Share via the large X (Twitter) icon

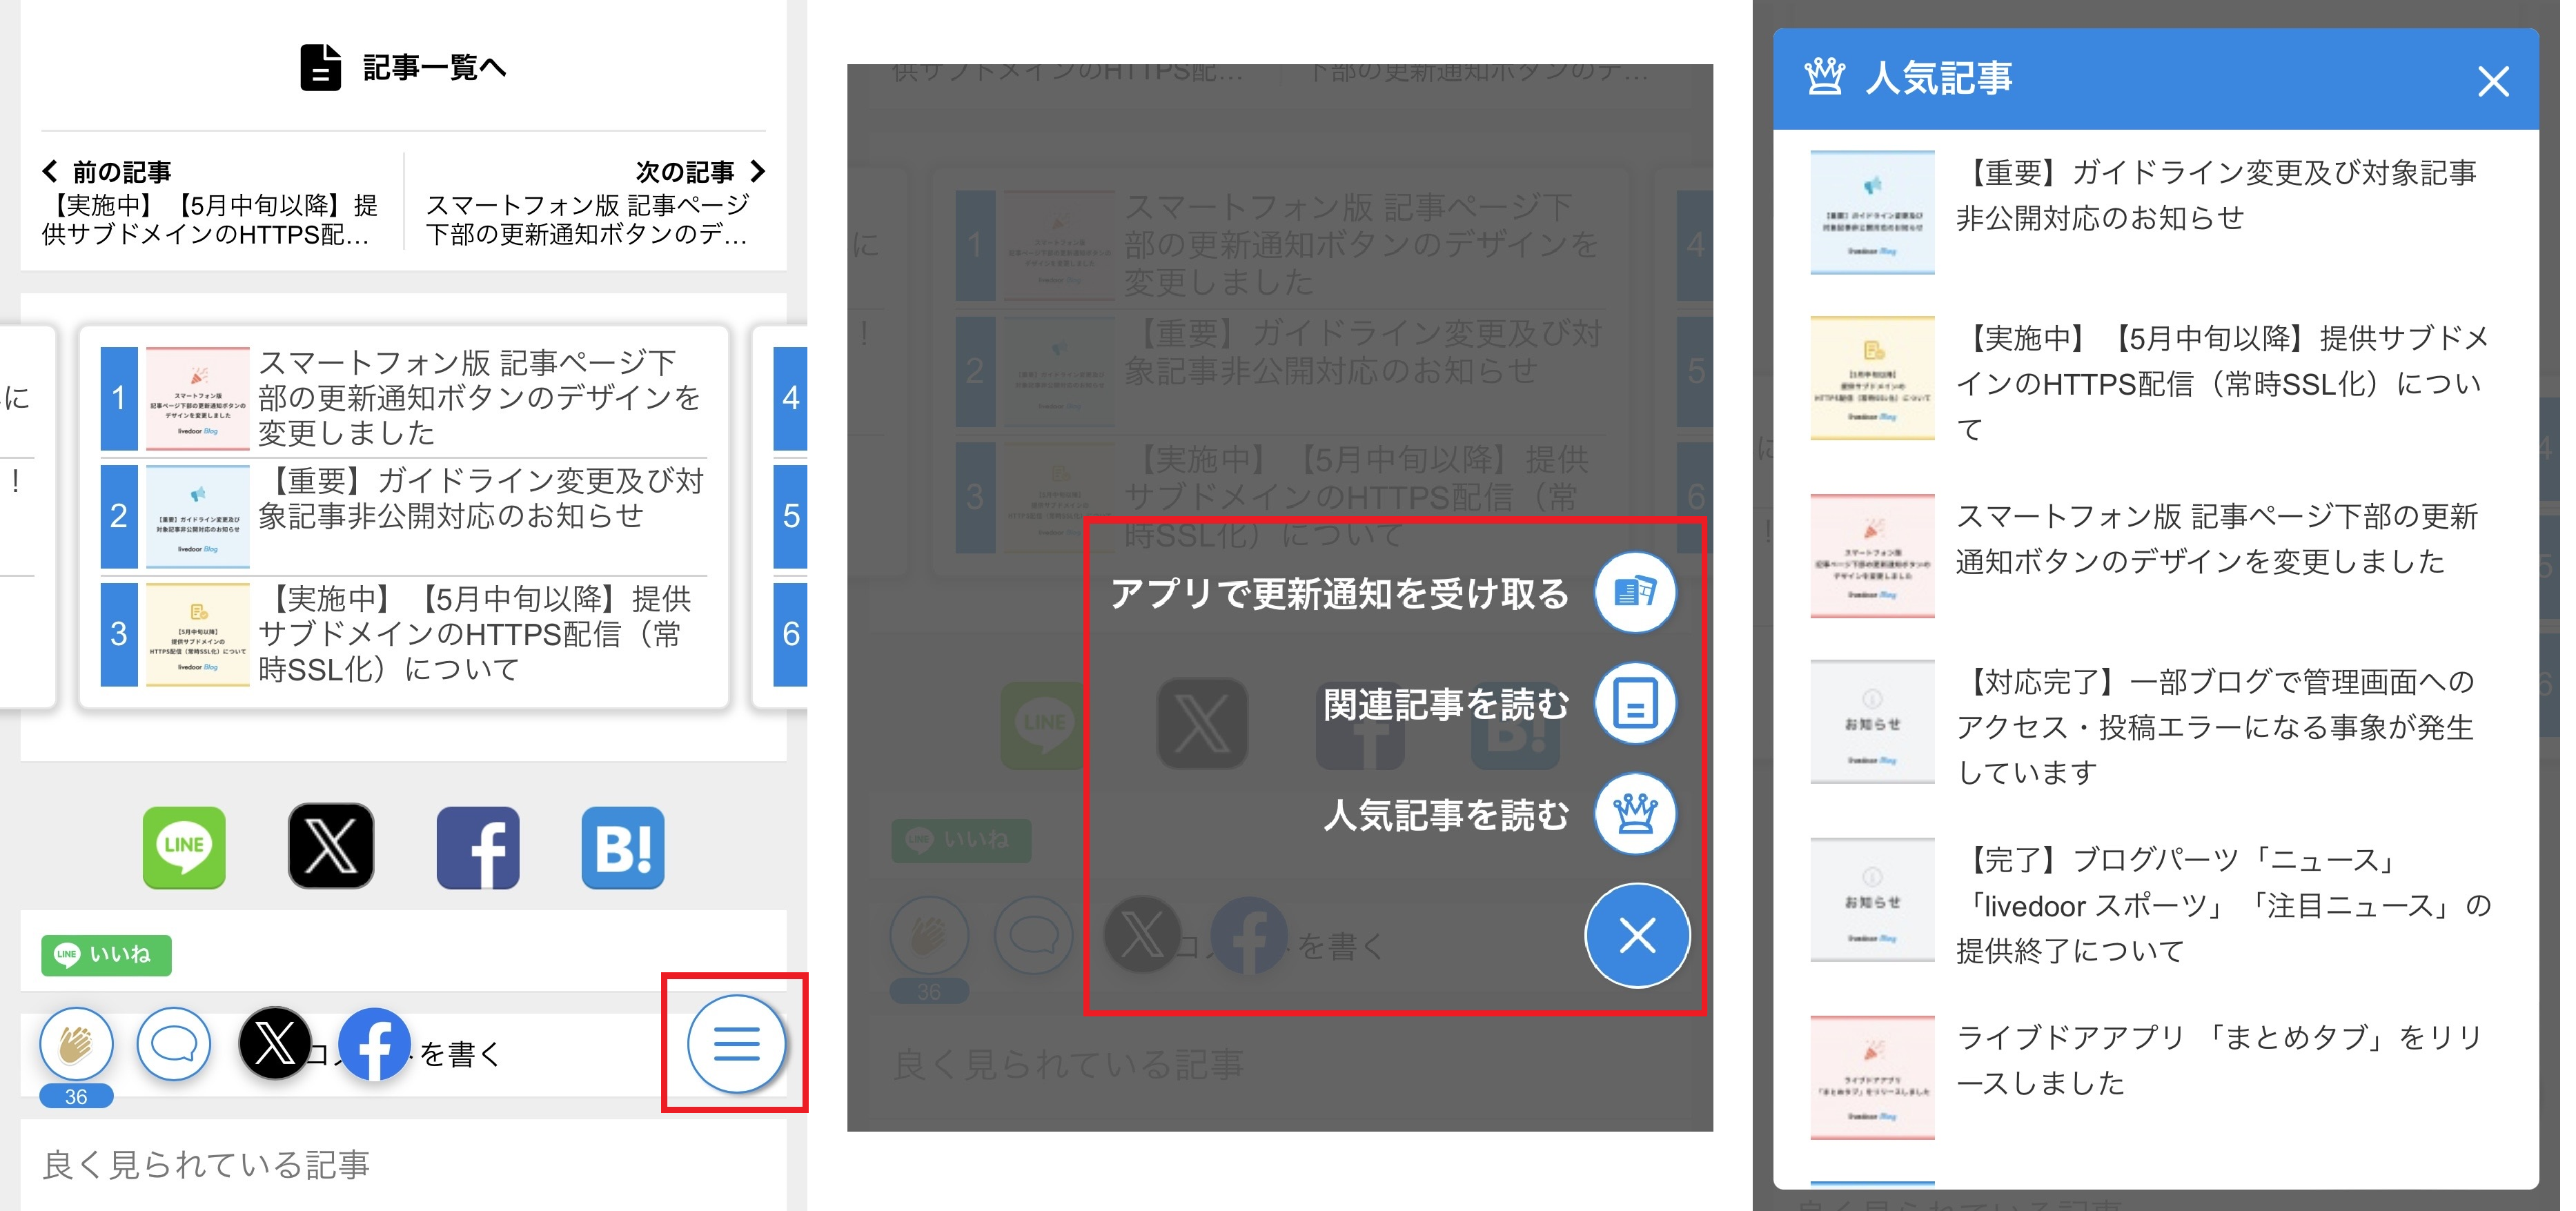click(331, 847)
